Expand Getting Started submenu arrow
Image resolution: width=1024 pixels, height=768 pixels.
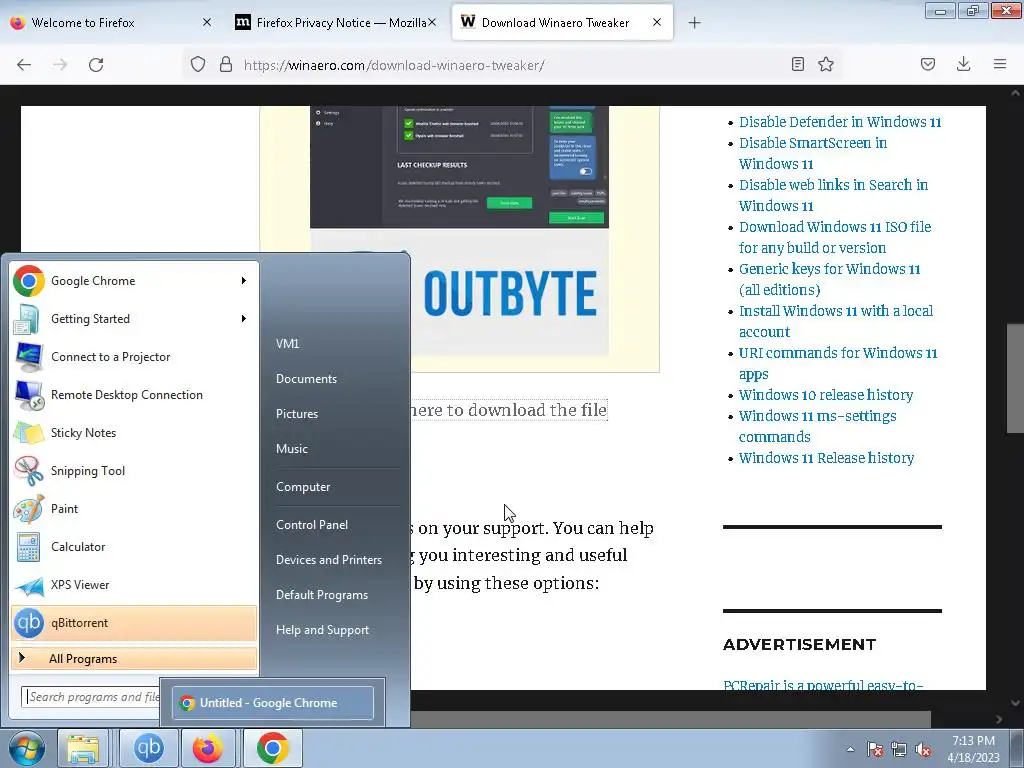pos(244,319)
